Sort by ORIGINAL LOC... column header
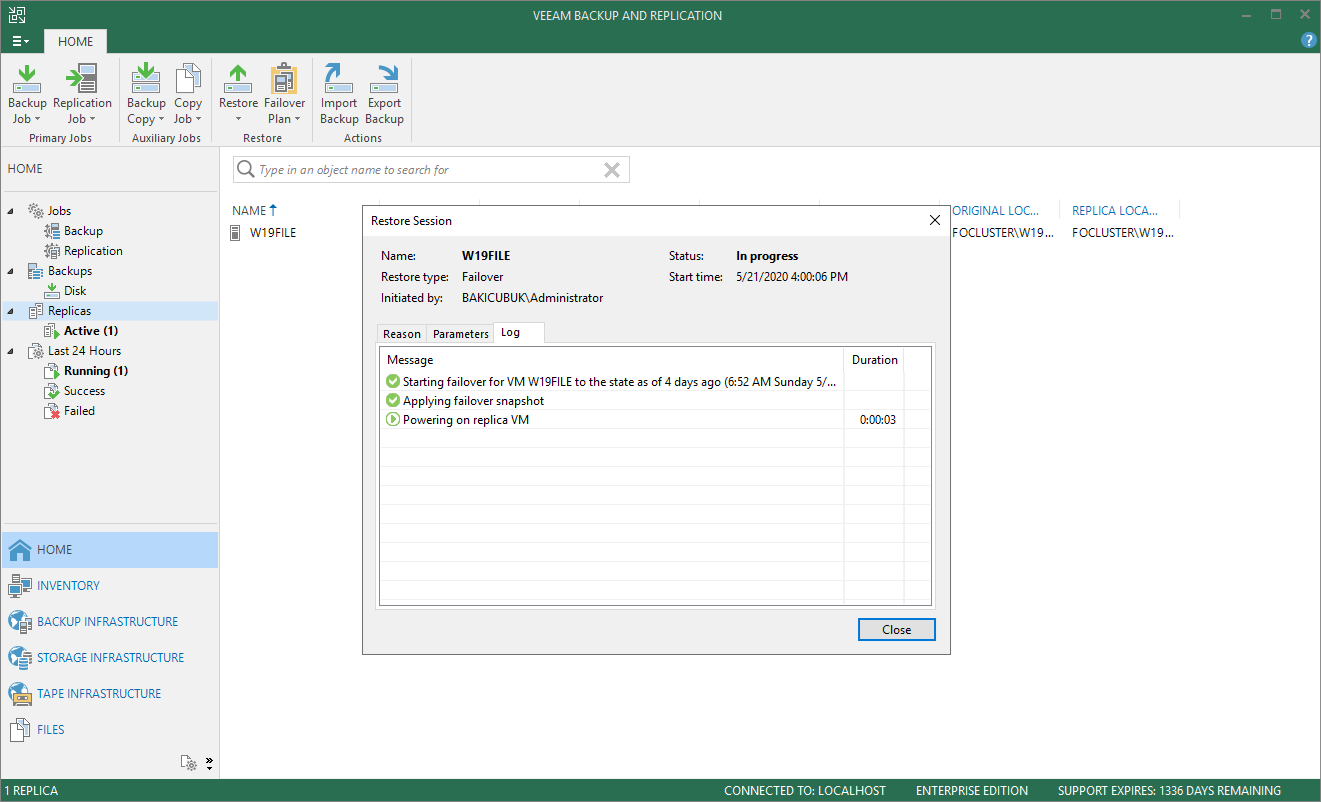The height and width of the screenshot is (802, 1321). (995, 211)
